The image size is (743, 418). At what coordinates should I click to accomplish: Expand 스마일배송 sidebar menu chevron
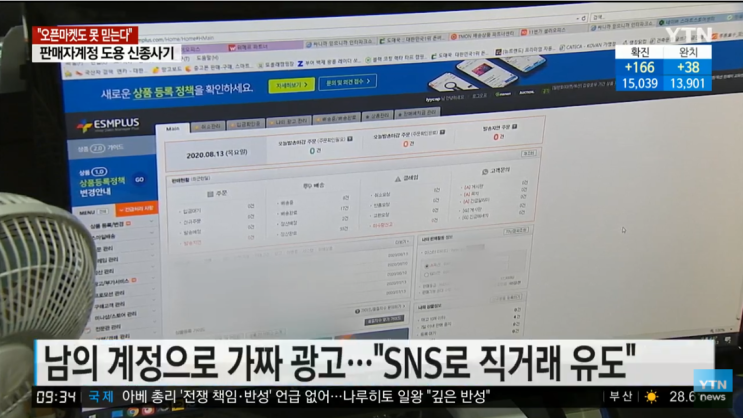pyautogui.click(x=152, y=233)
